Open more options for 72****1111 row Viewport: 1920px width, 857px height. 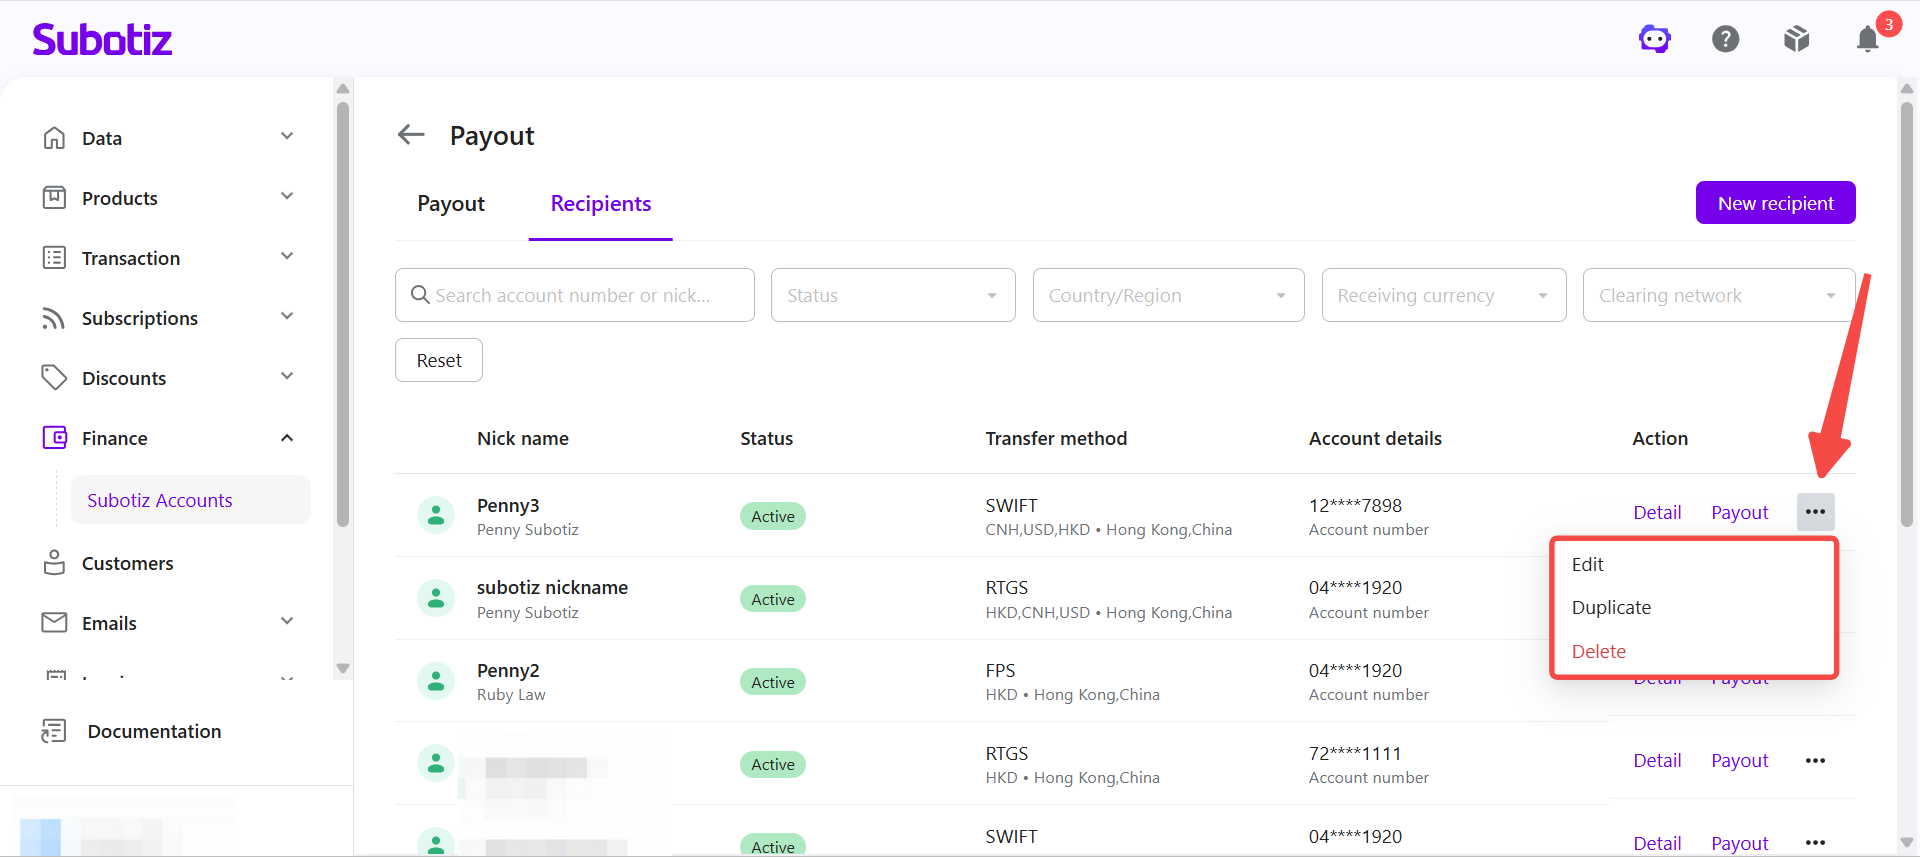(x=1815, y=761)
